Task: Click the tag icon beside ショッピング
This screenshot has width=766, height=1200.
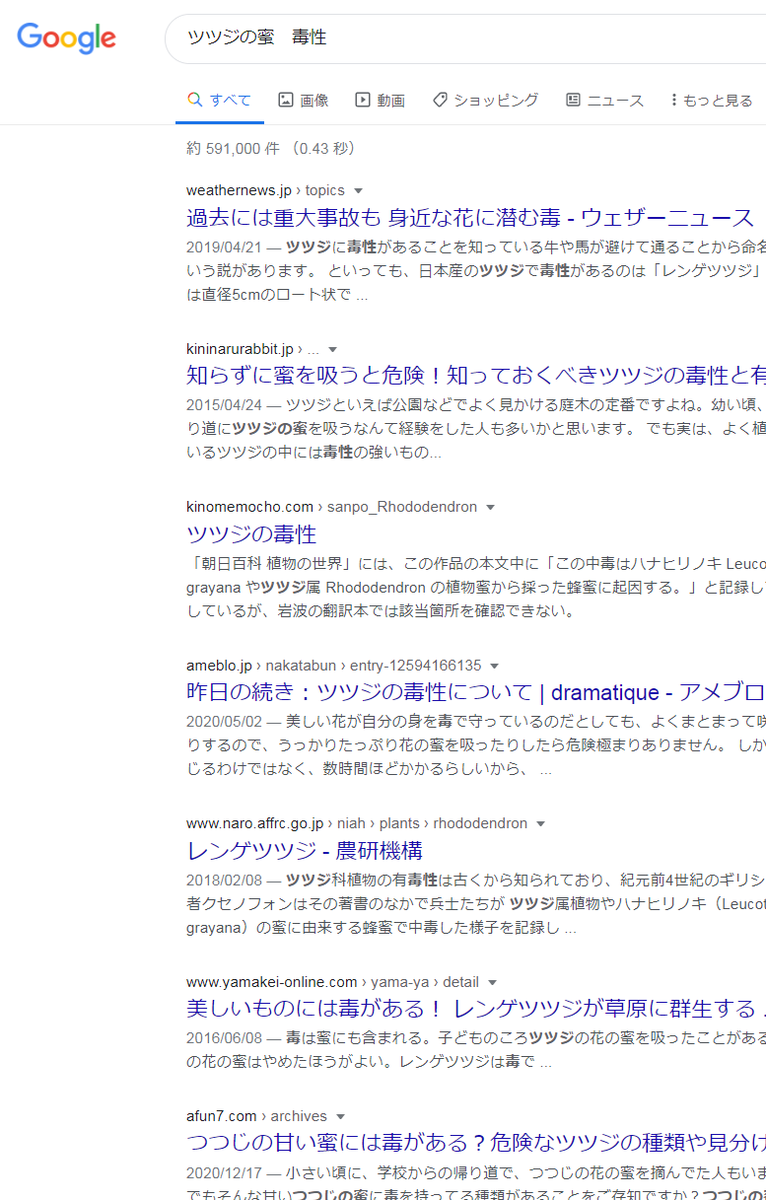Action: click(x=439, y=100)
